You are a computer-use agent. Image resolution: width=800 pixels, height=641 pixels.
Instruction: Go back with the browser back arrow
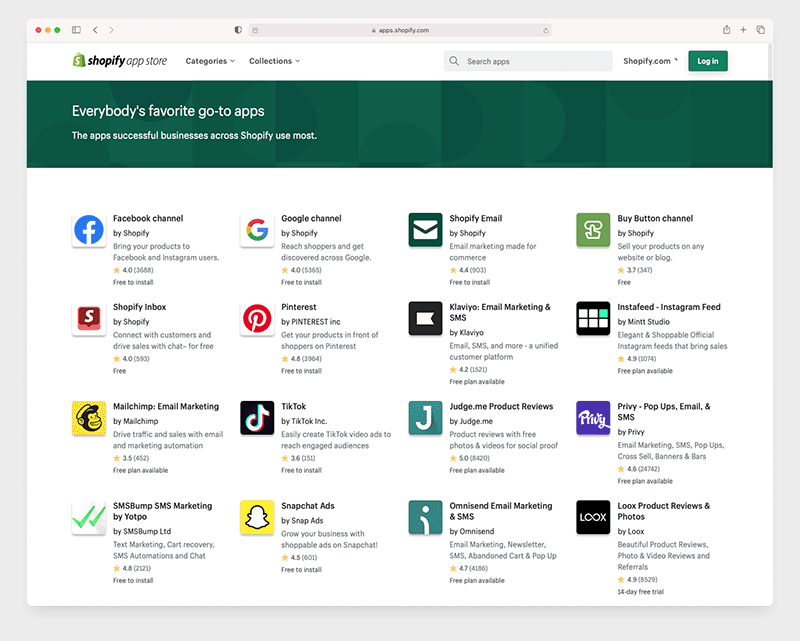[x=95, y=30]
